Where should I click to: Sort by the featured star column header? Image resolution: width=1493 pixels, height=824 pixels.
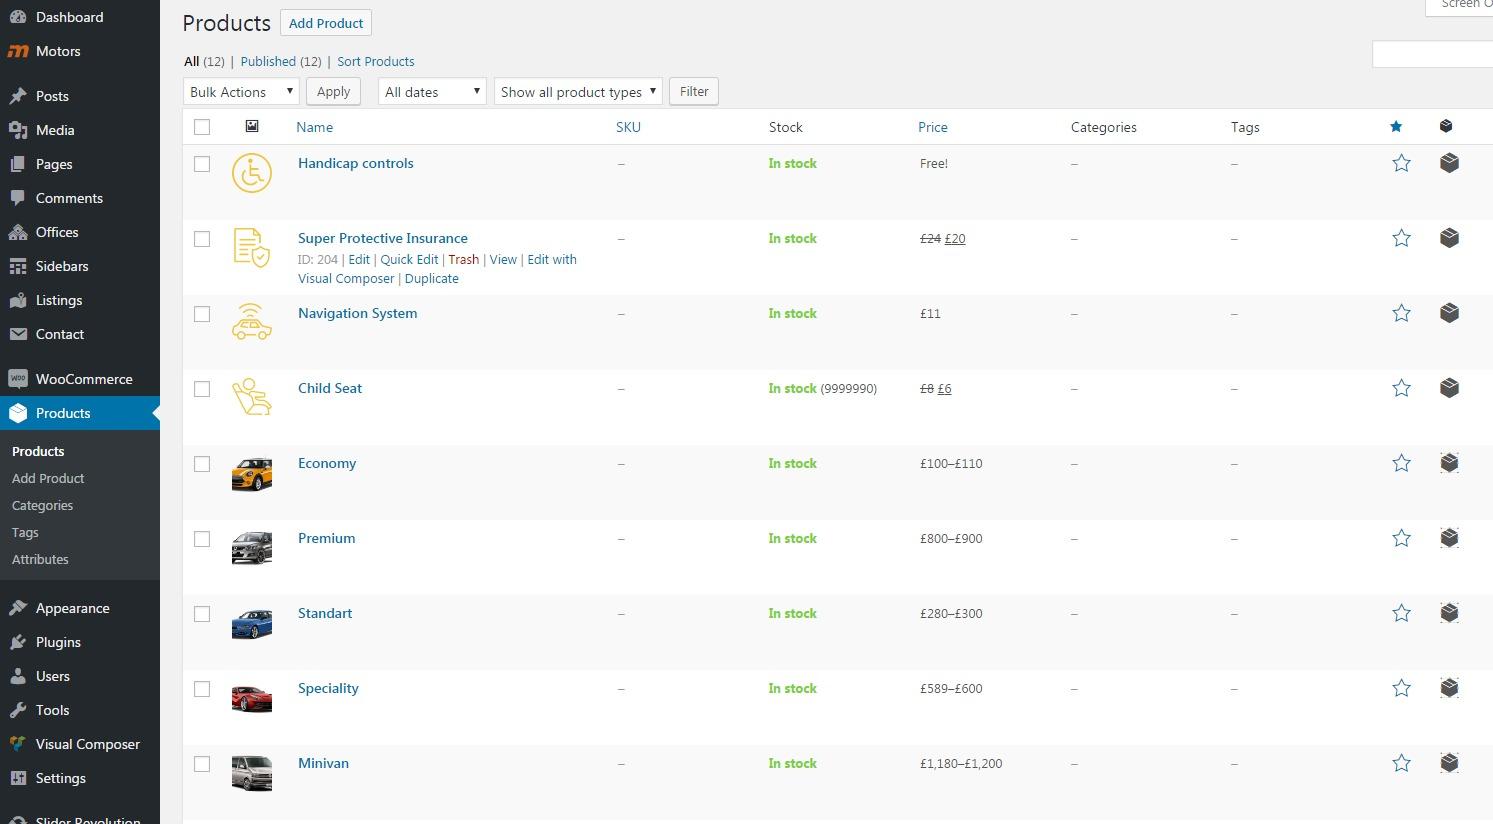1396,127
